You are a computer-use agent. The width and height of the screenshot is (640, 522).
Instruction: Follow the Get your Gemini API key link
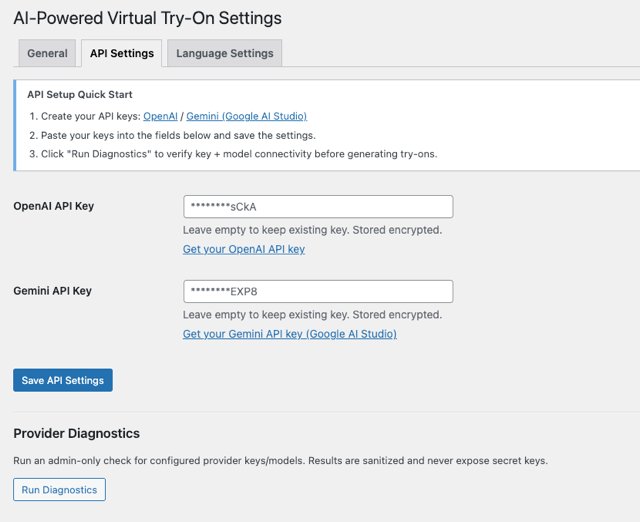(290, 334)
